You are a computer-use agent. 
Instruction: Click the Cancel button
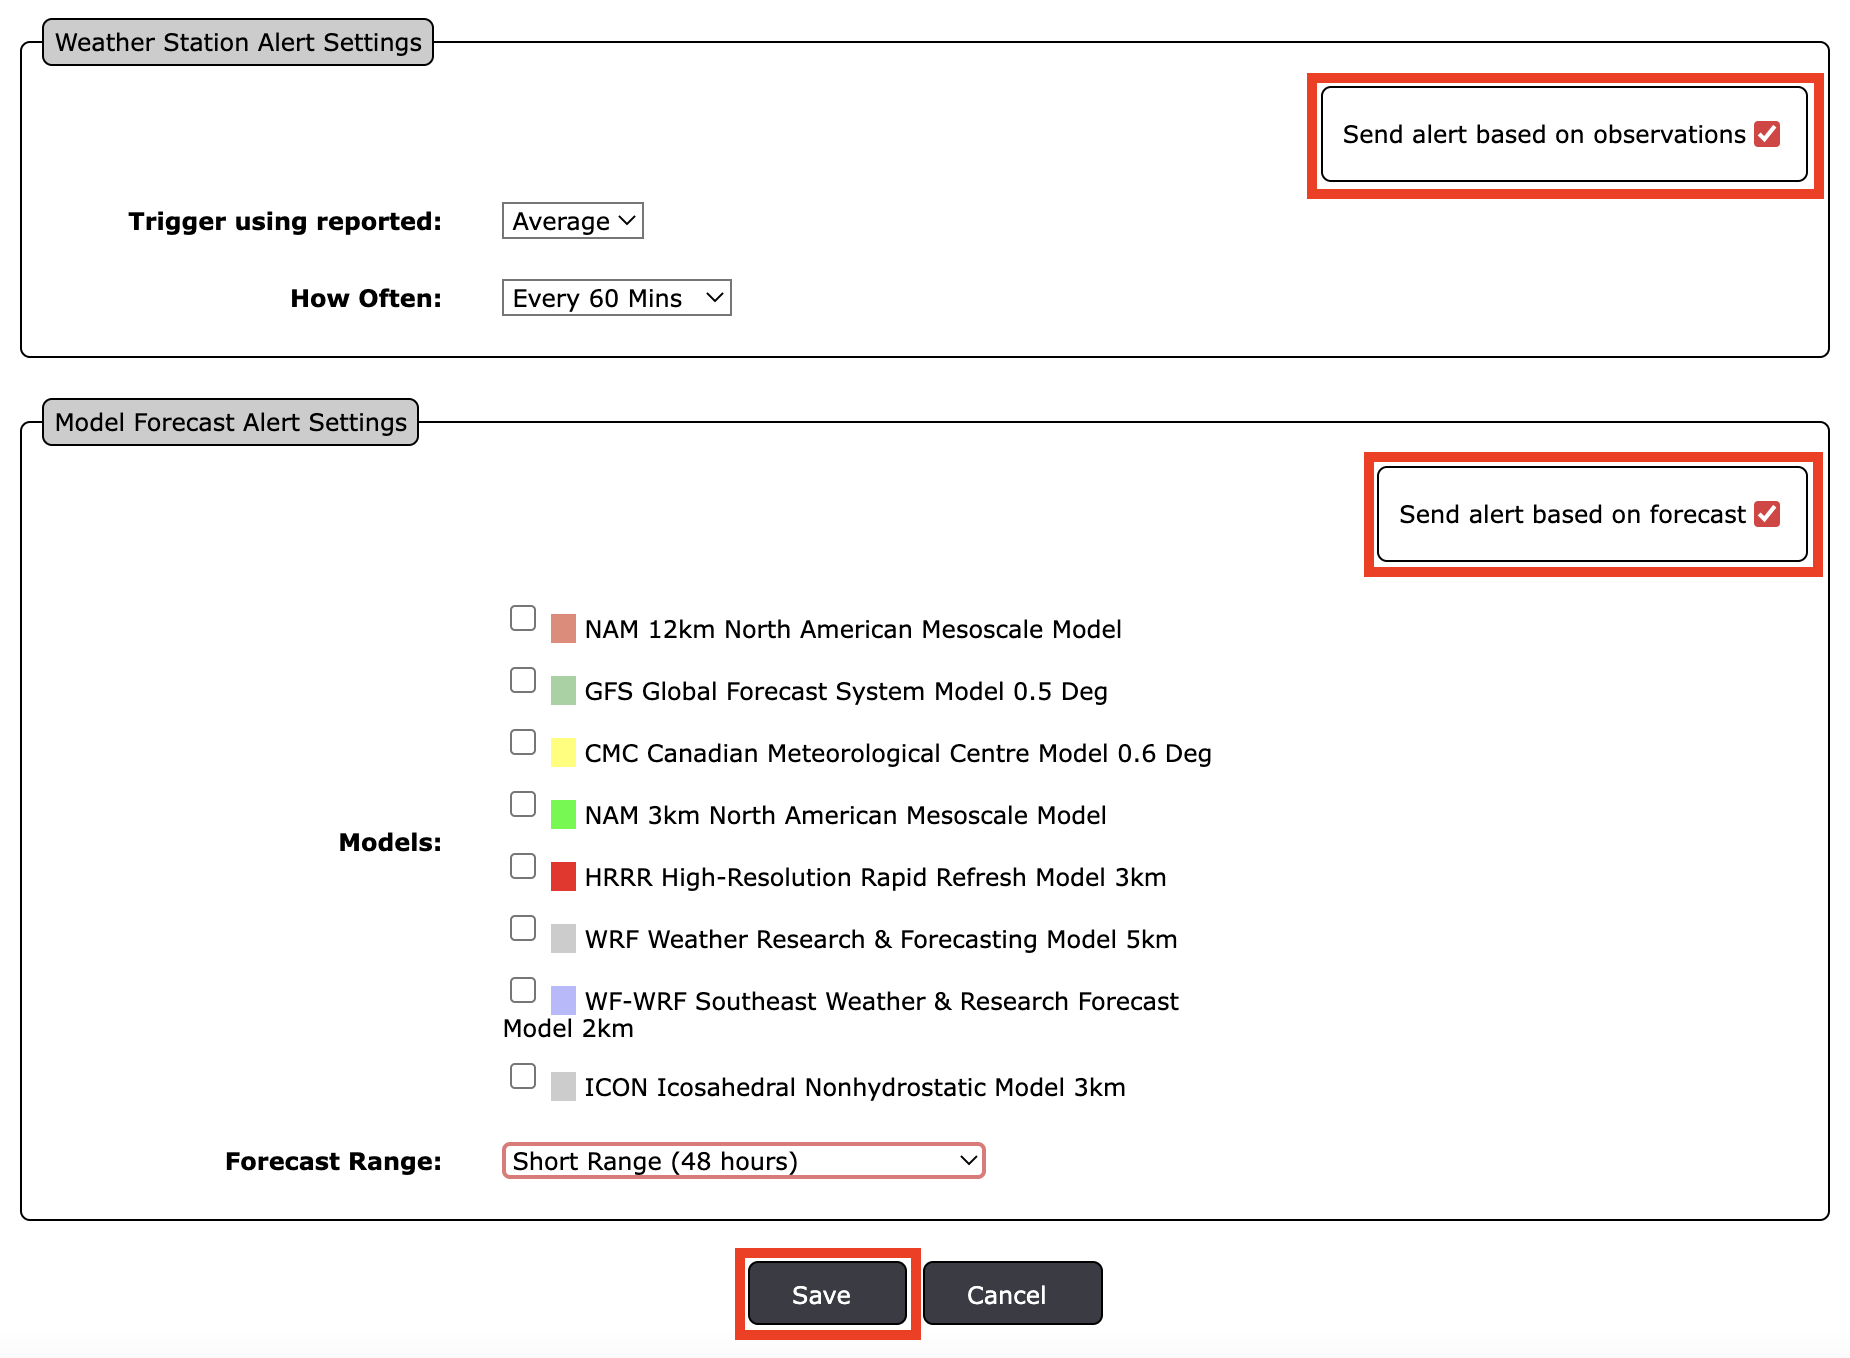(x=1011, y=1293)
